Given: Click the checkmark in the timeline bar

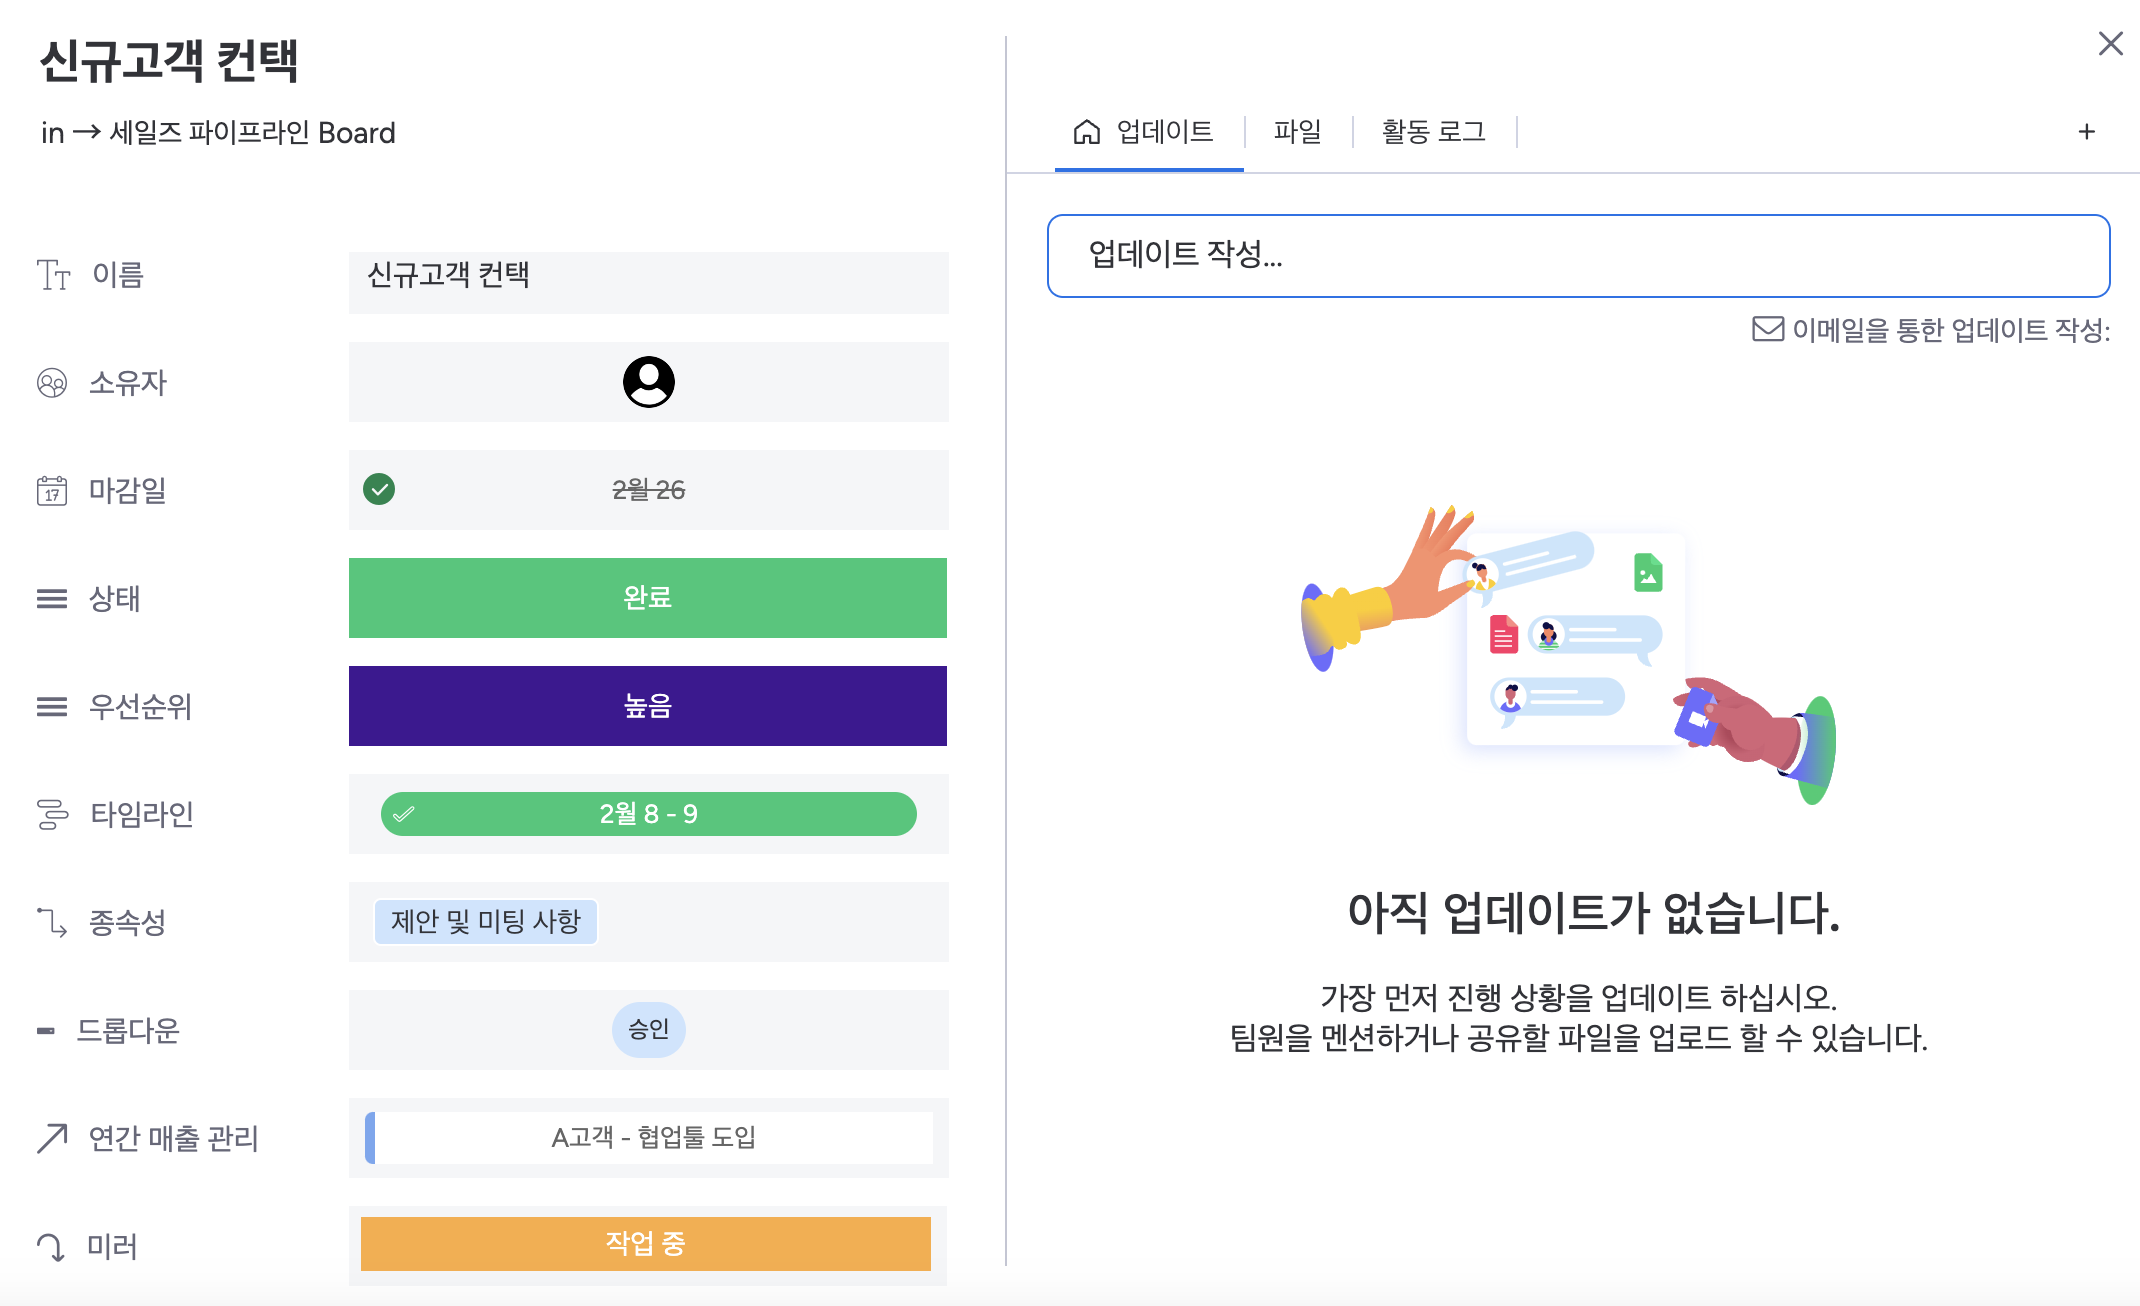Looking at the screenshot, I should (x=404, y=814).
